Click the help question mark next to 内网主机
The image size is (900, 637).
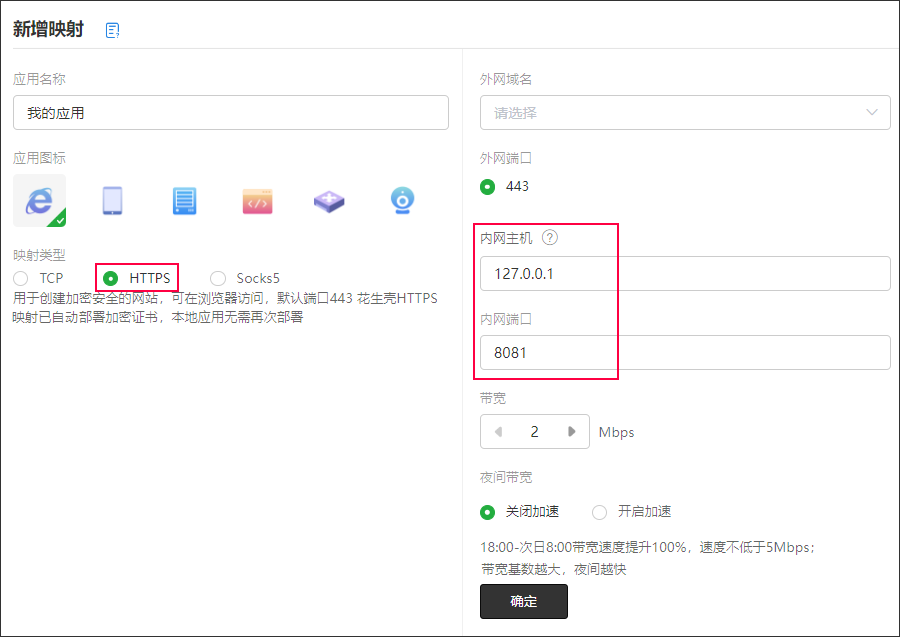point(549,238)
